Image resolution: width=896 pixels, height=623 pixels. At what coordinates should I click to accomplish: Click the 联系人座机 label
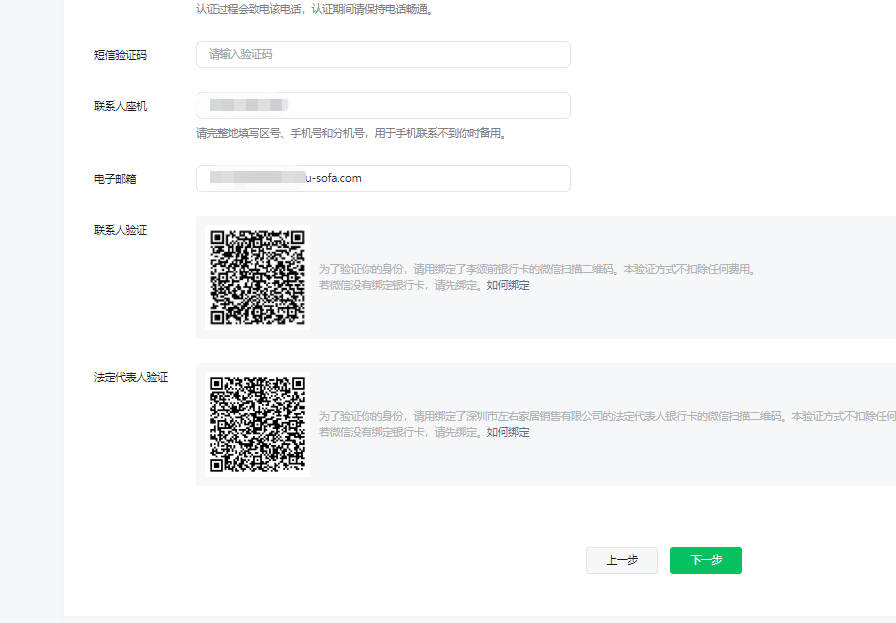121,106
